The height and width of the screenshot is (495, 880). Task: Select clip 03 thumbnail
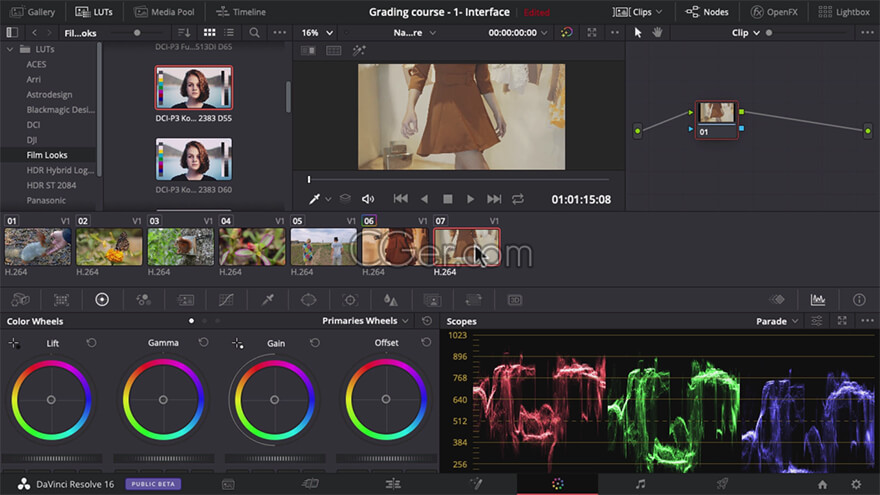tap(181, 247)
